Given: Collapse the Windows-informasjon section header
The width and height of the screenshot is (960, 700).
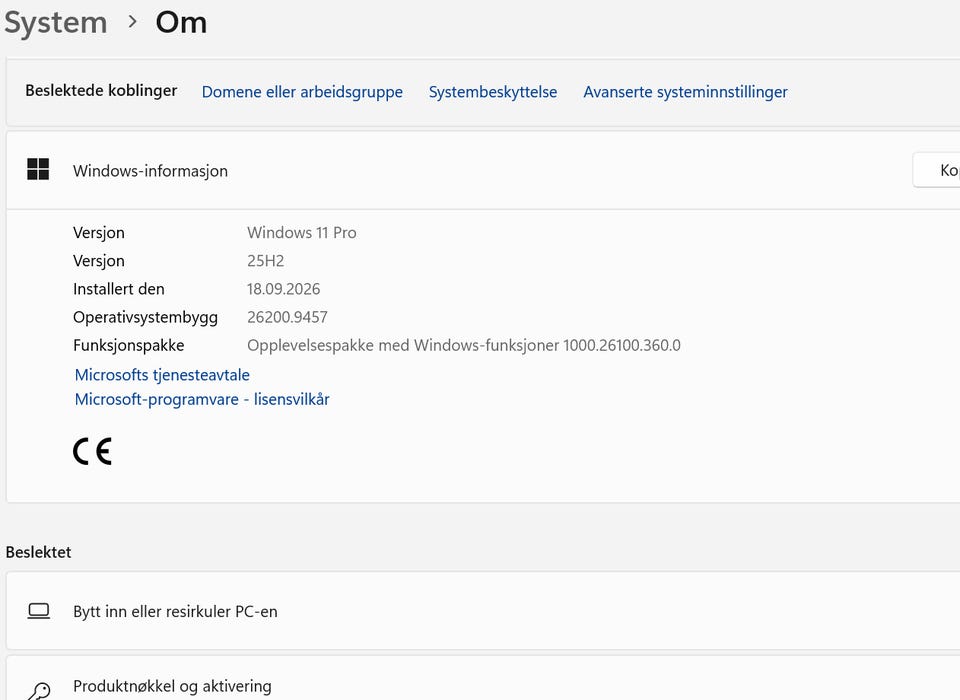Looking at the screenshot, I should [483, 170].
